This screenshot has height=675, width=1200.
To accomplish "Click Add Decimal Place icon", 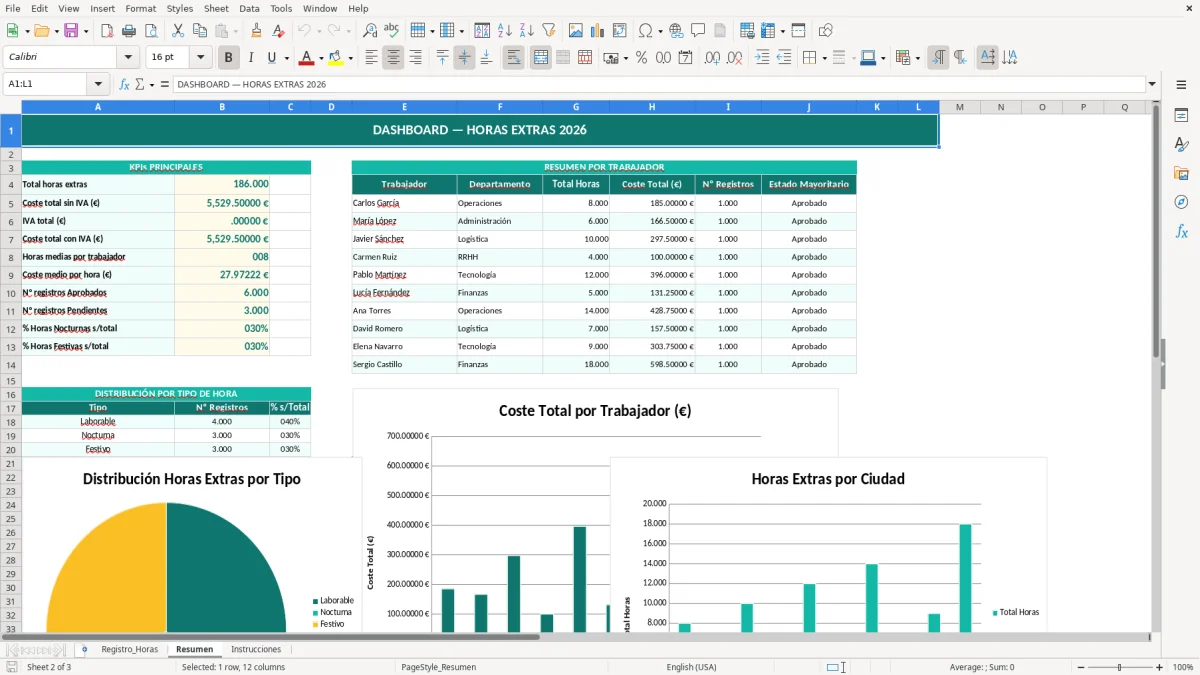I will click(713, 58).
